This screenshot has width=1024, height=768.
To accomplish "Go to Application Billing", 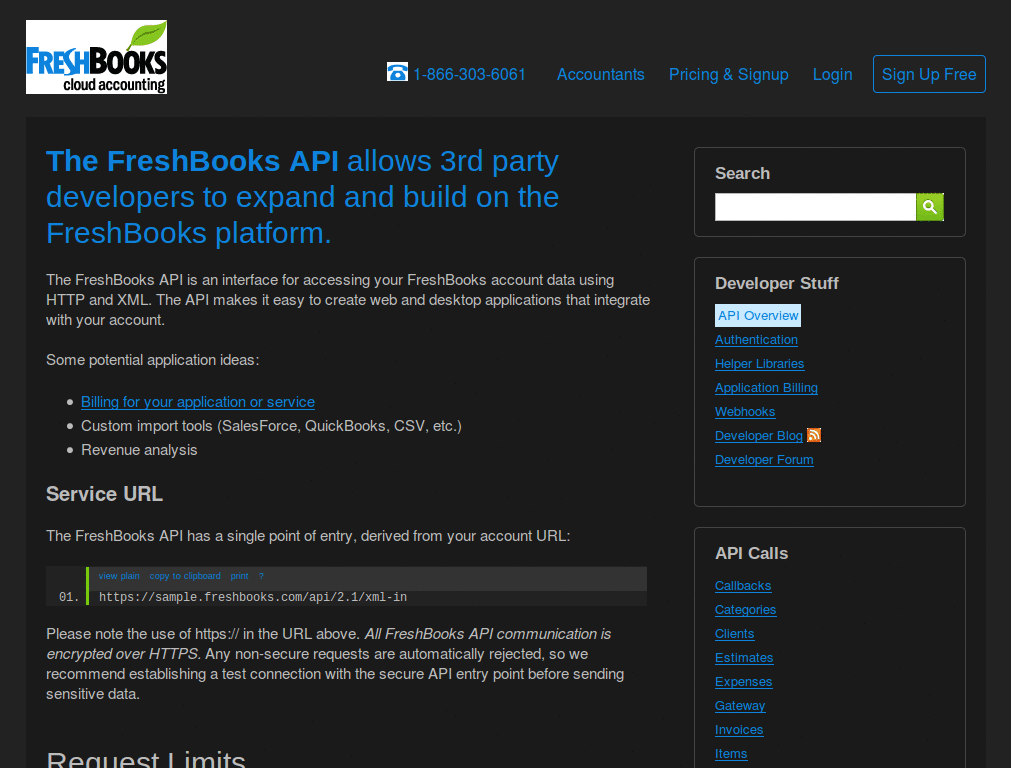I will tap(766, 388).
